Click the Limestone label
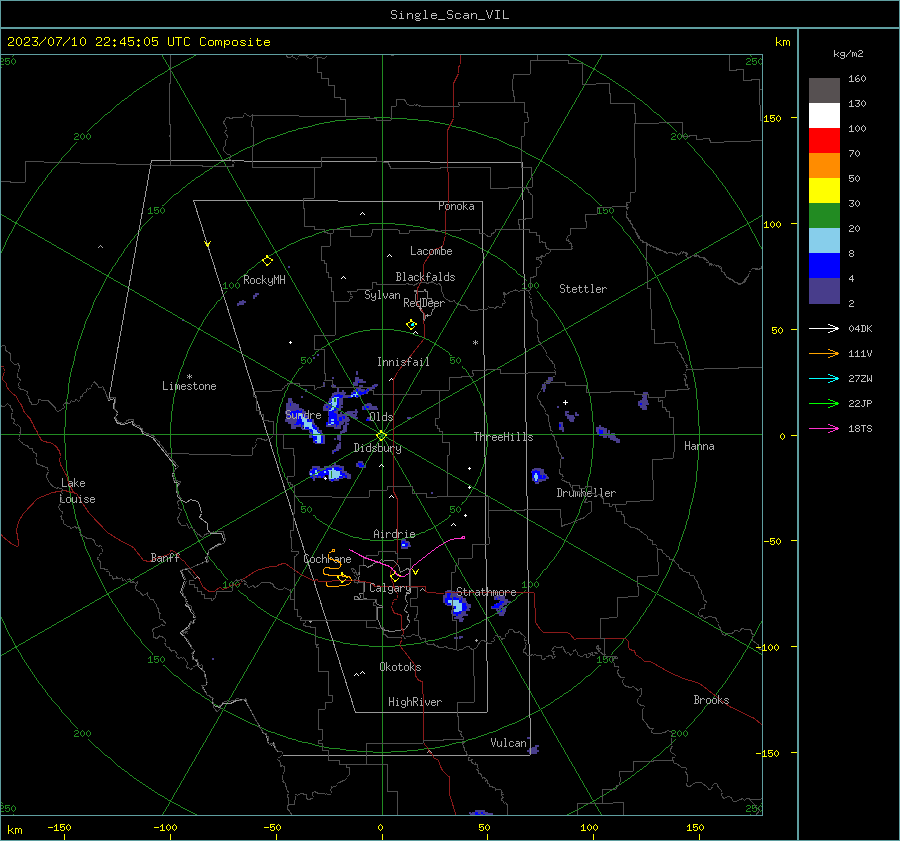Viewport: 900px width, 841px height. tap(189, 386)
